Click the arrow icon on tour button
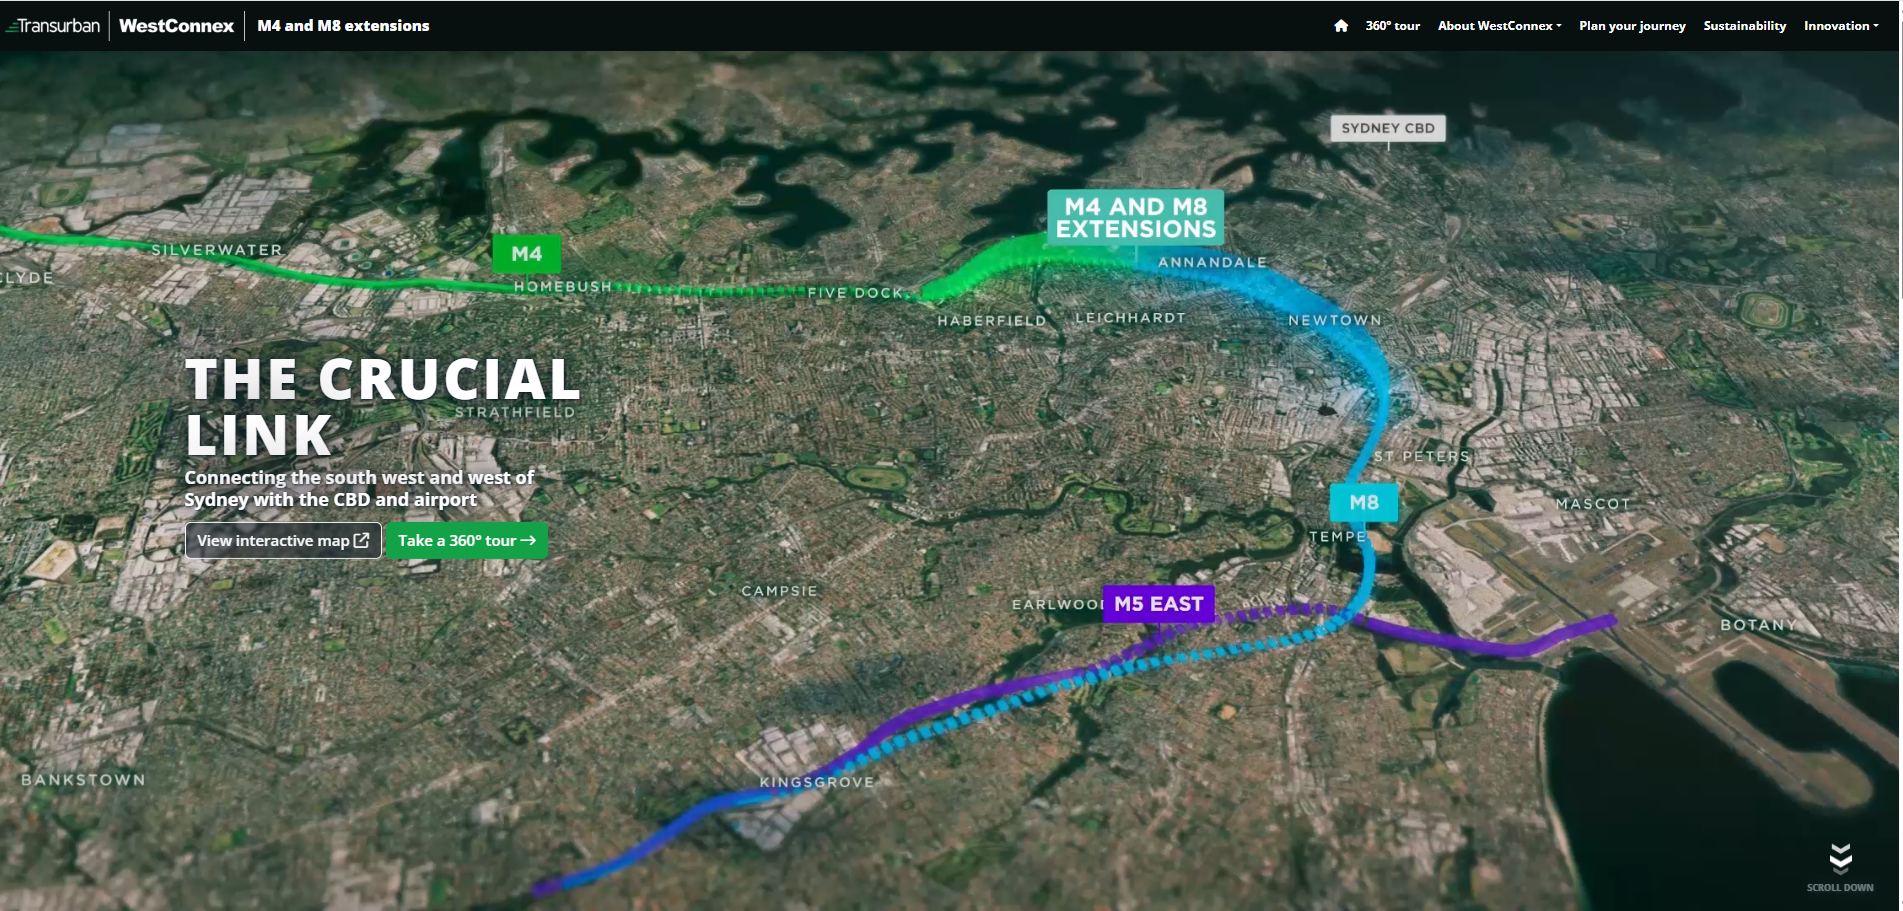This screenshot has width=1903, height=911. point(528,540)
